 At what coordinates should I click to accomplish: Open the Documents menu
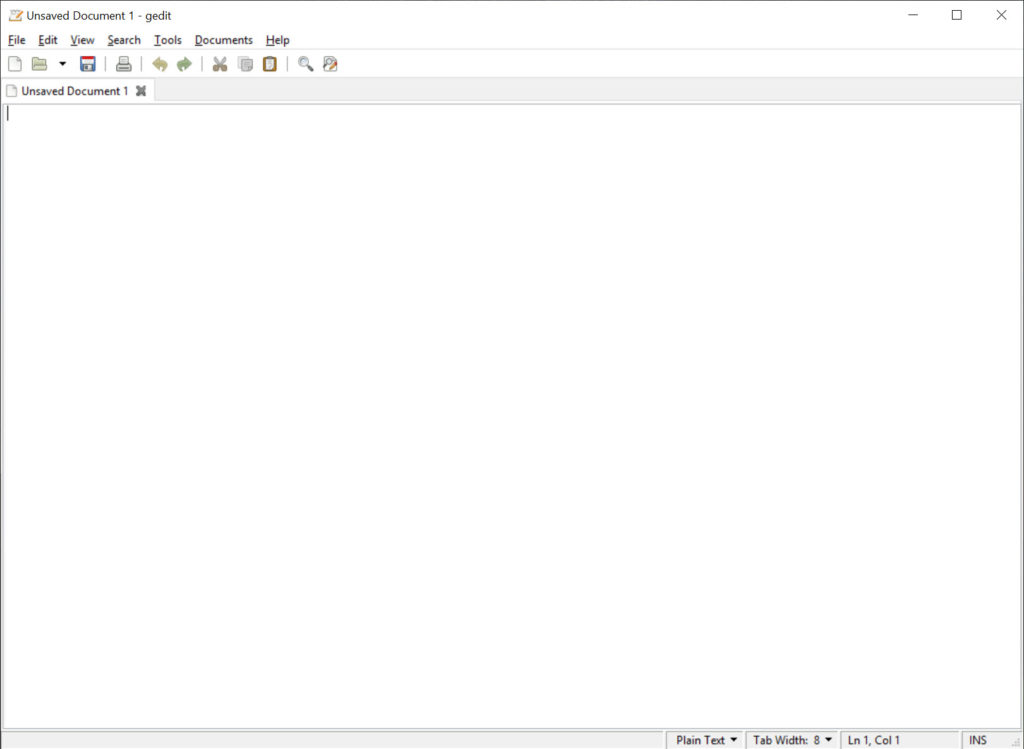(x=223, y=40)
